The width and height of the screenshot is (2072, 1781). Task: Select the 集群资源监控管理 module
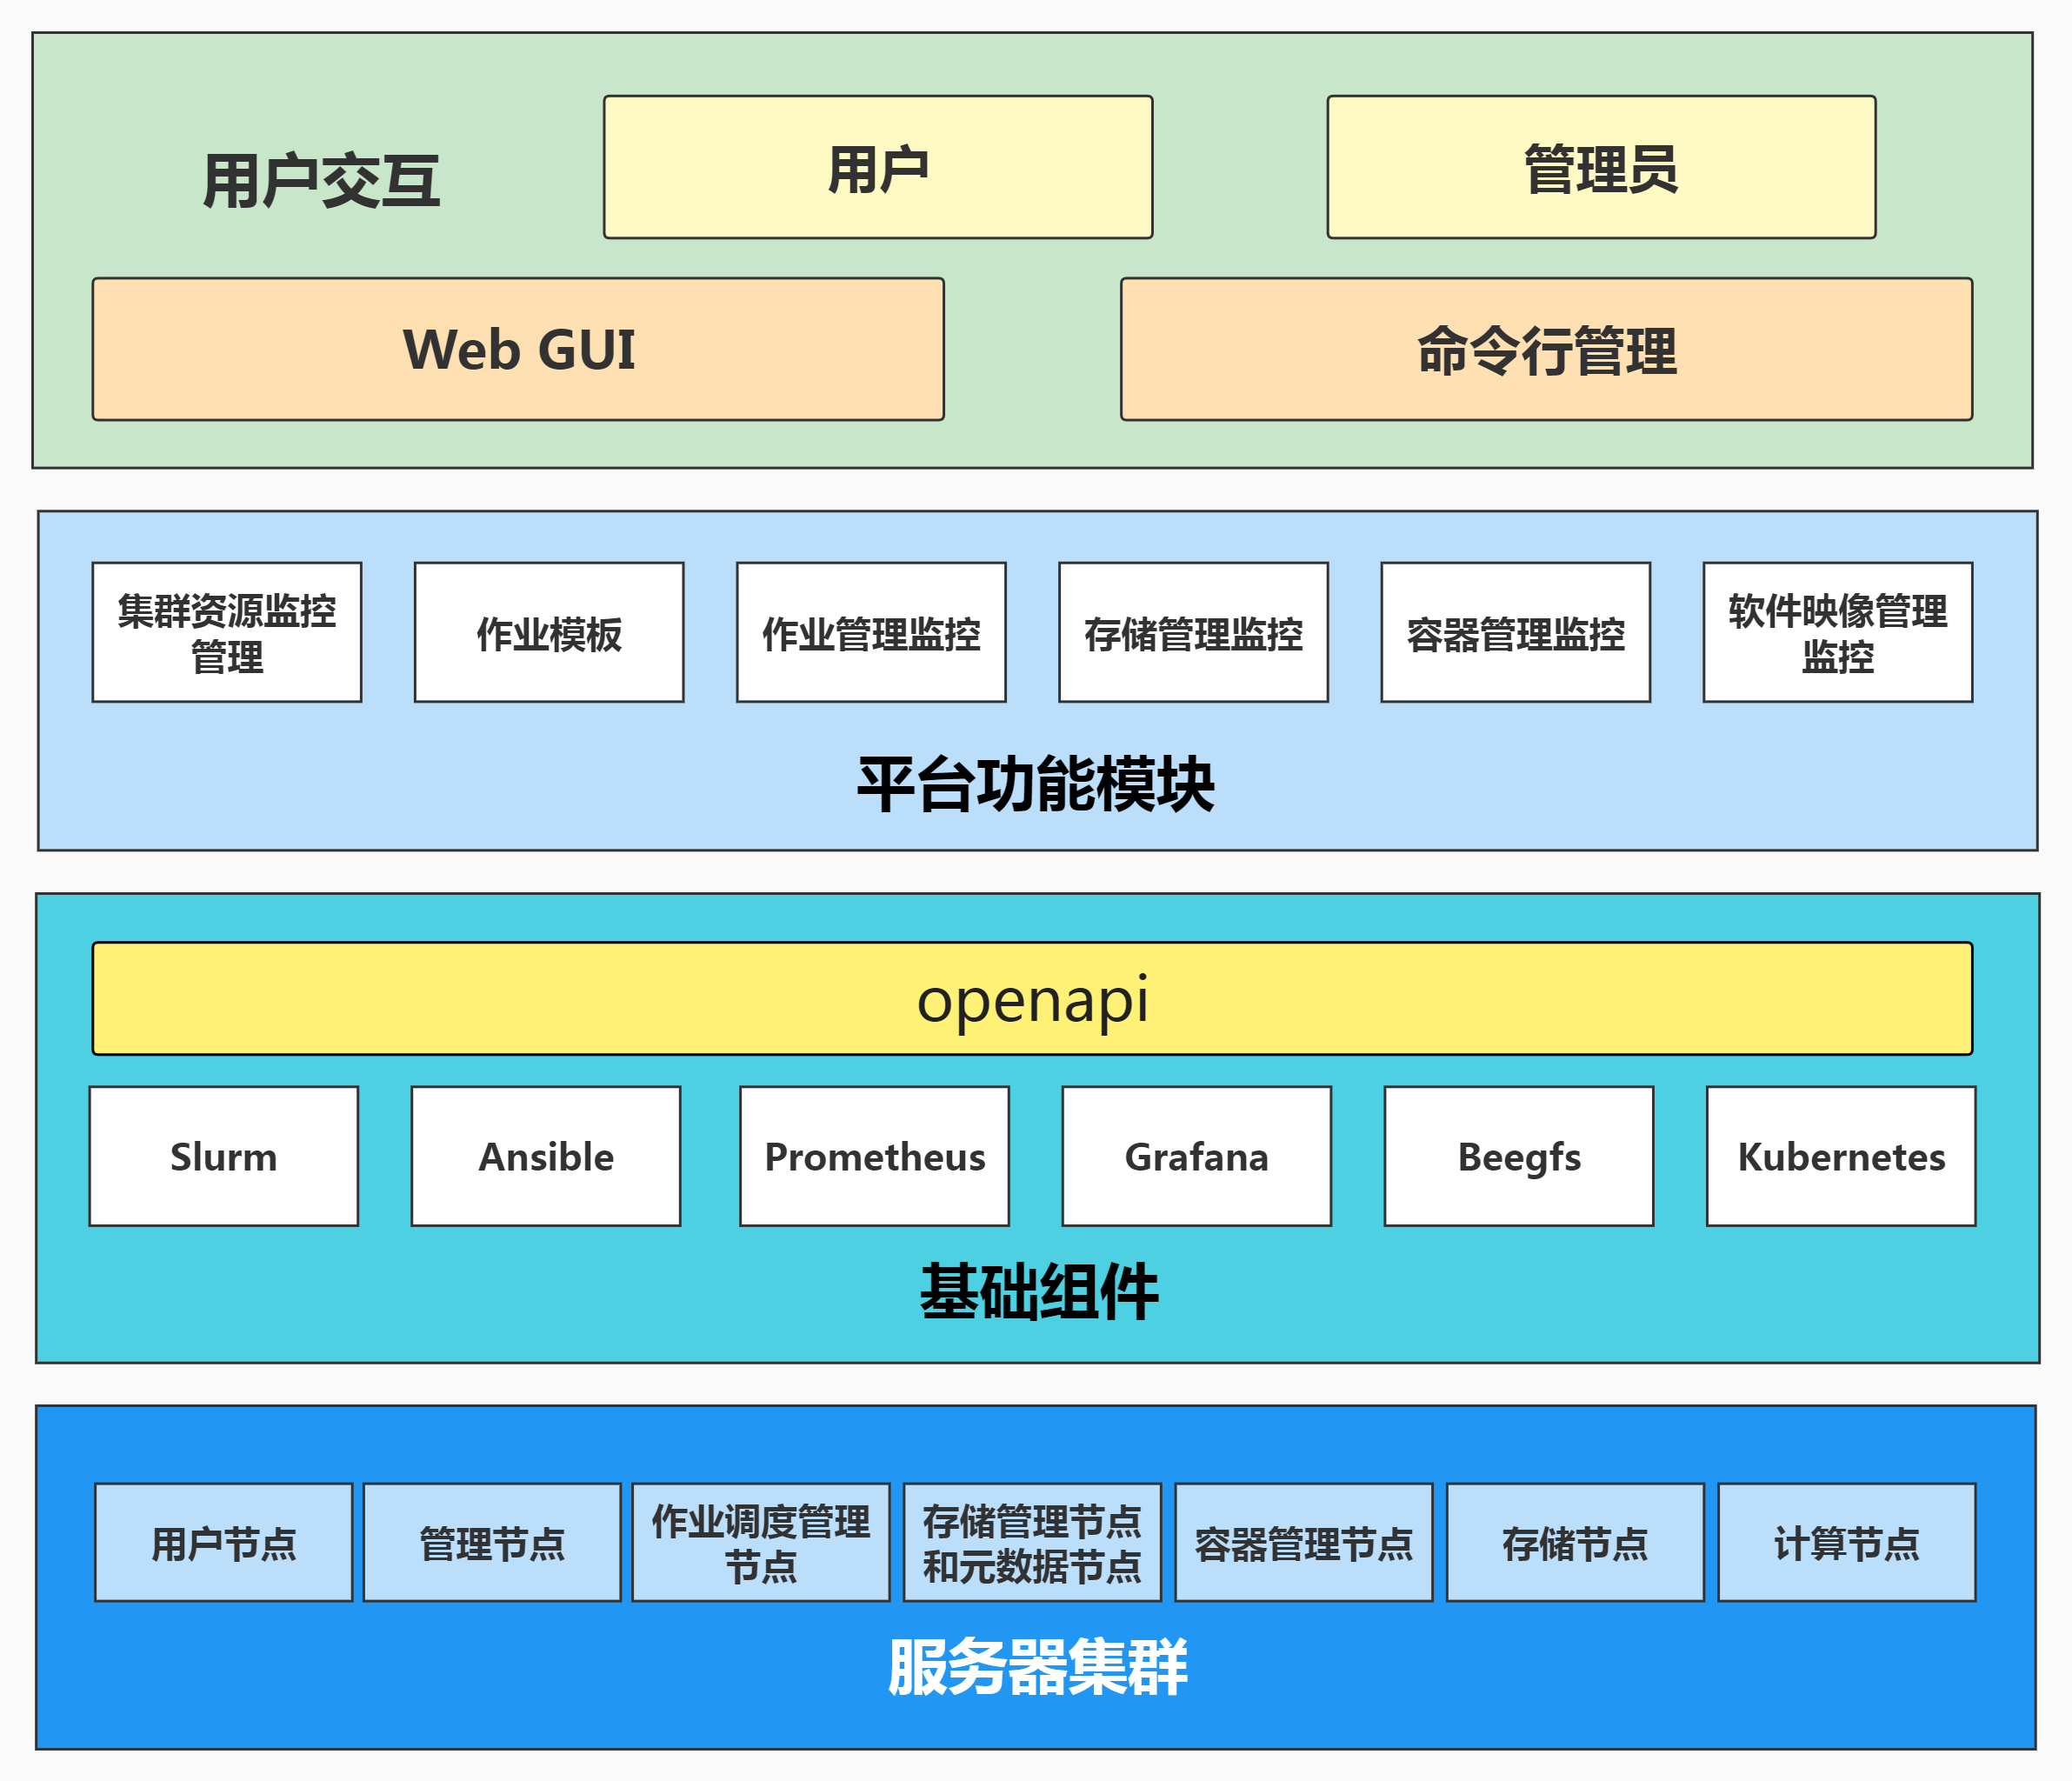(x=227, y=632)
